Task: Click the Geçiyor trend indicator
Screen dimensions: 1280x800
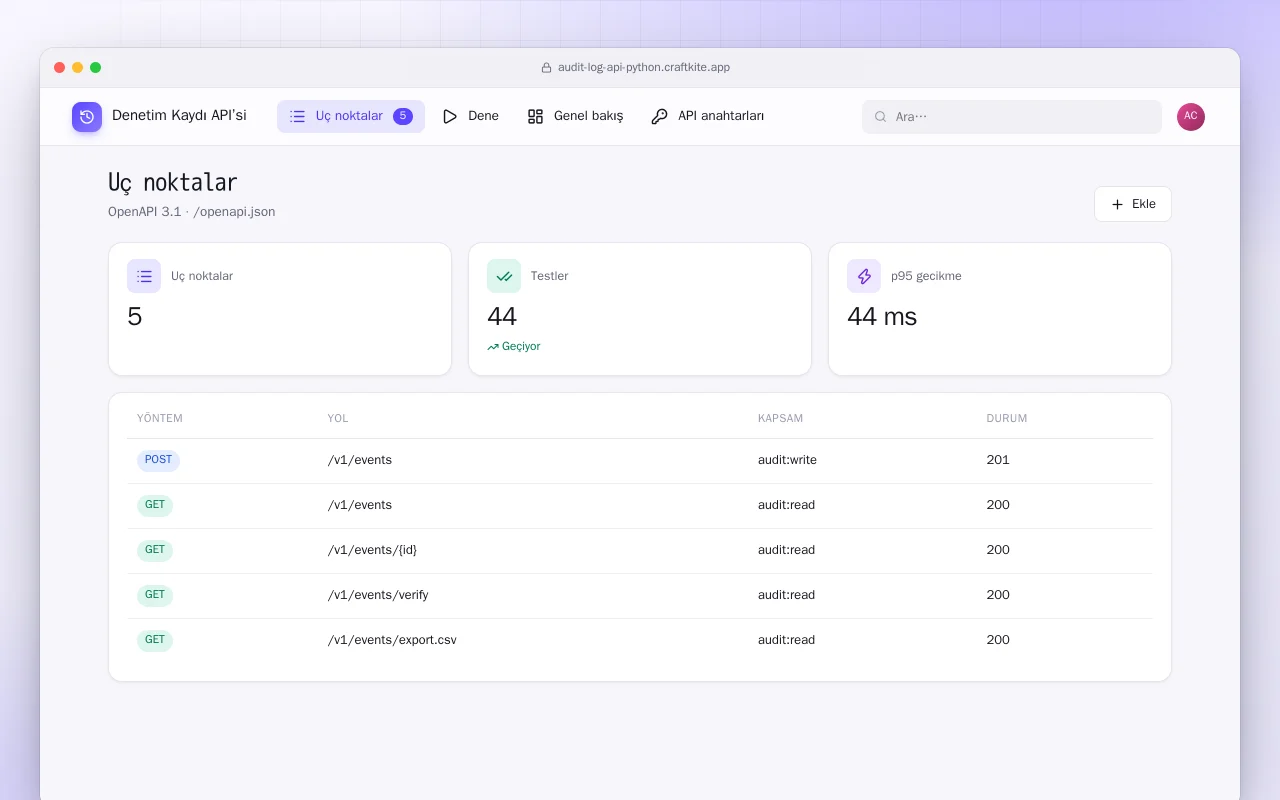Action: click(x=514, y=346)
